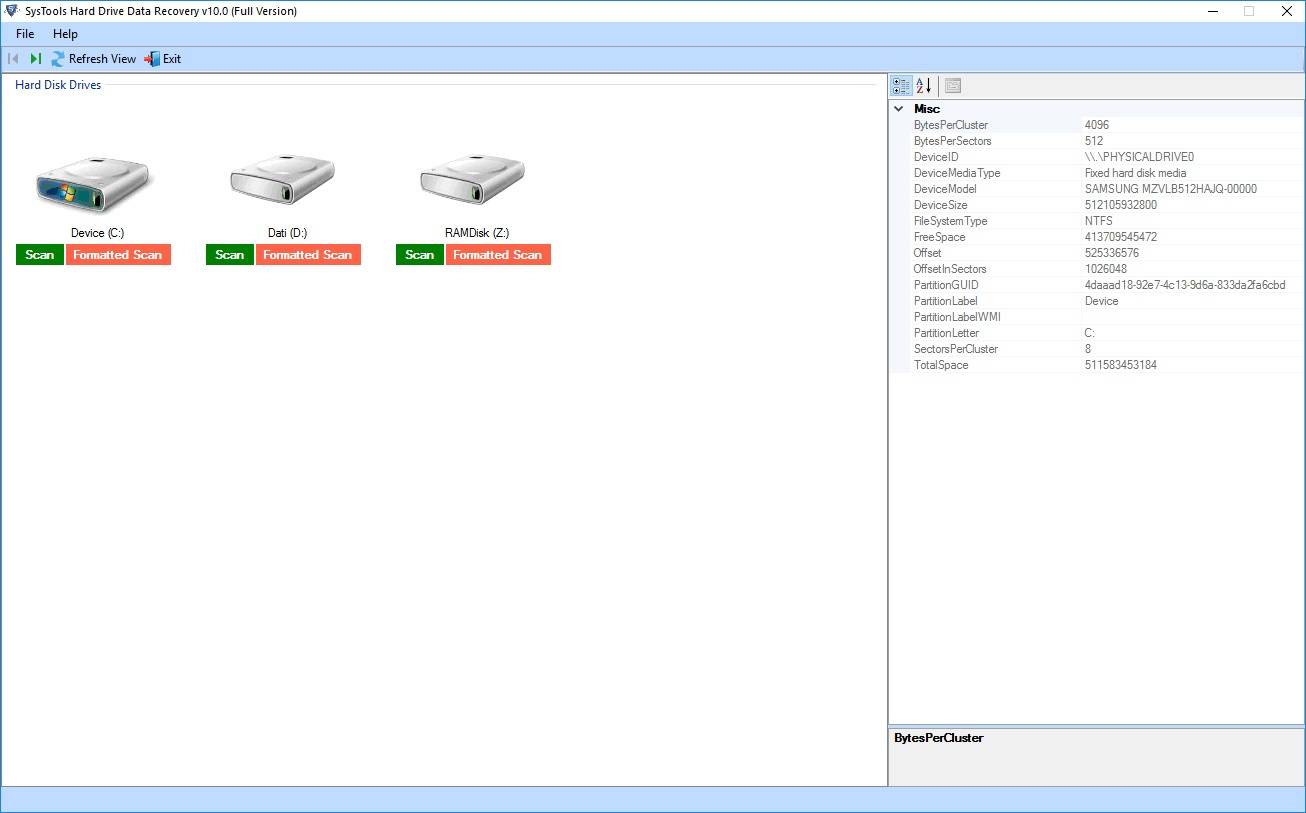Click the Device (C:) drive label
1306x813 pixels.
click(97, 233)
